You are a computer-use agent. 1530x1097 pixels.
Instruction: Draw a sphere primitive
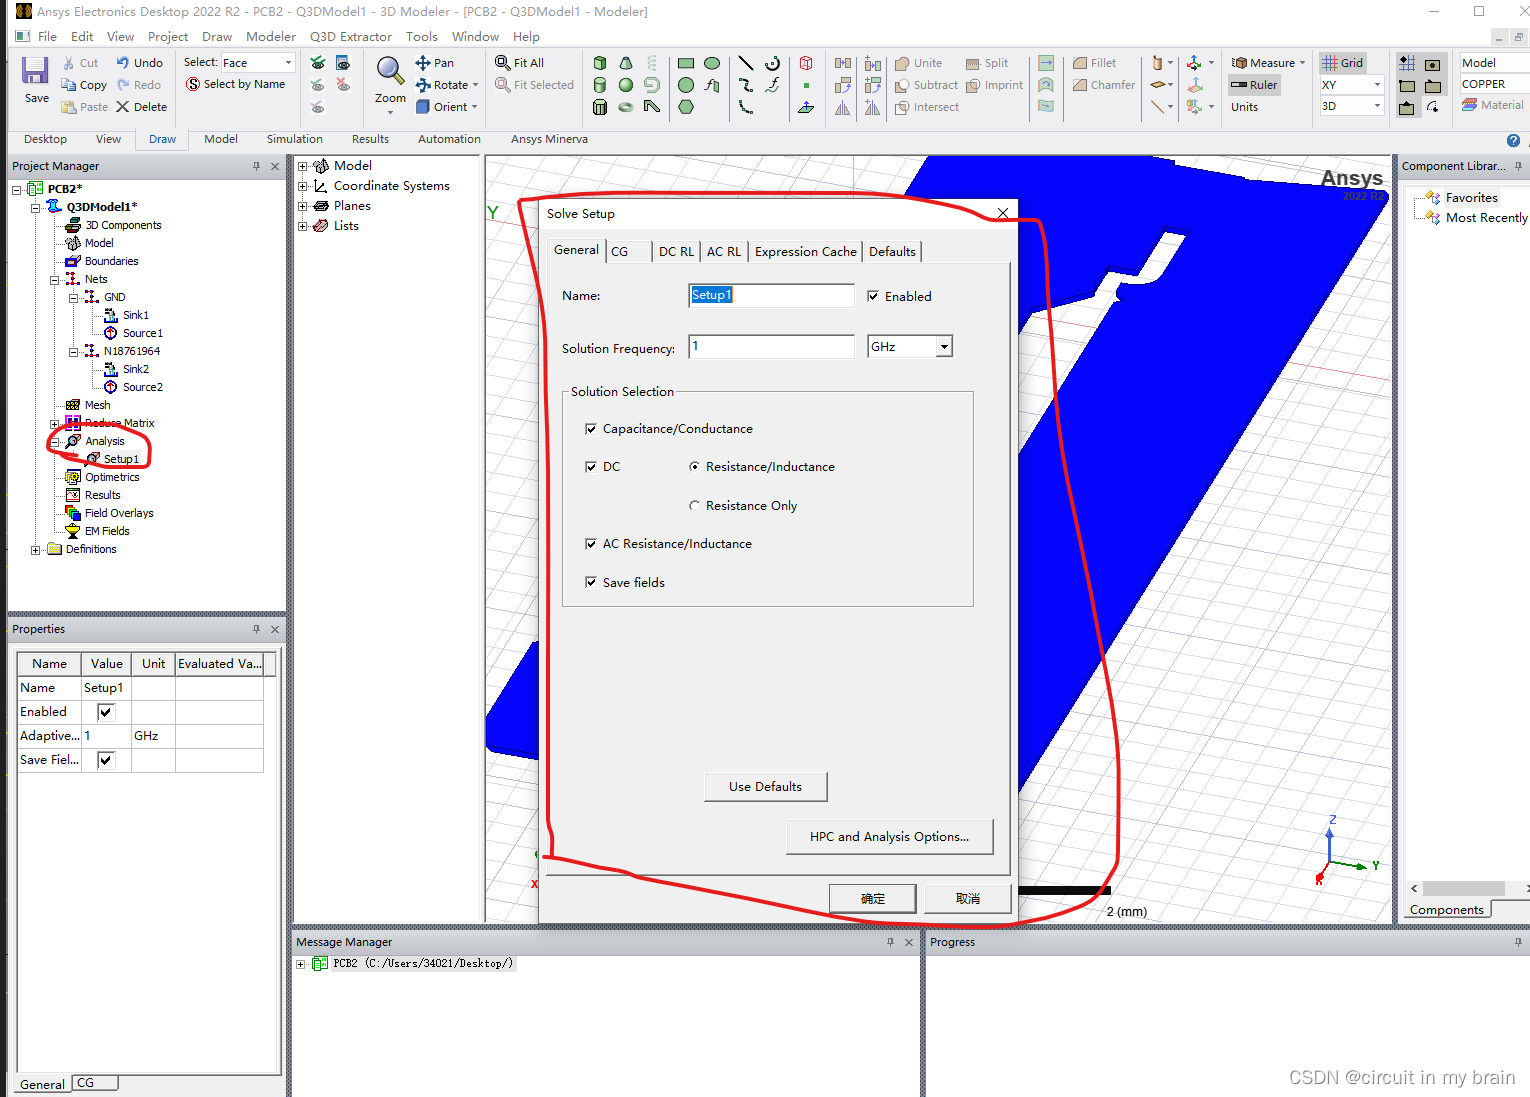point(626,85)
